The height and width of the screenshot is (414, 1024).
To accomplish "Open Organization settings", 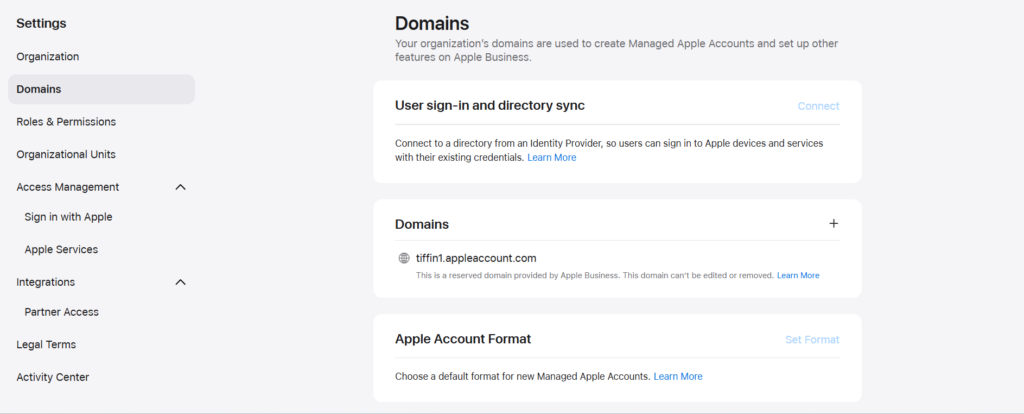I will coord(48,57).
